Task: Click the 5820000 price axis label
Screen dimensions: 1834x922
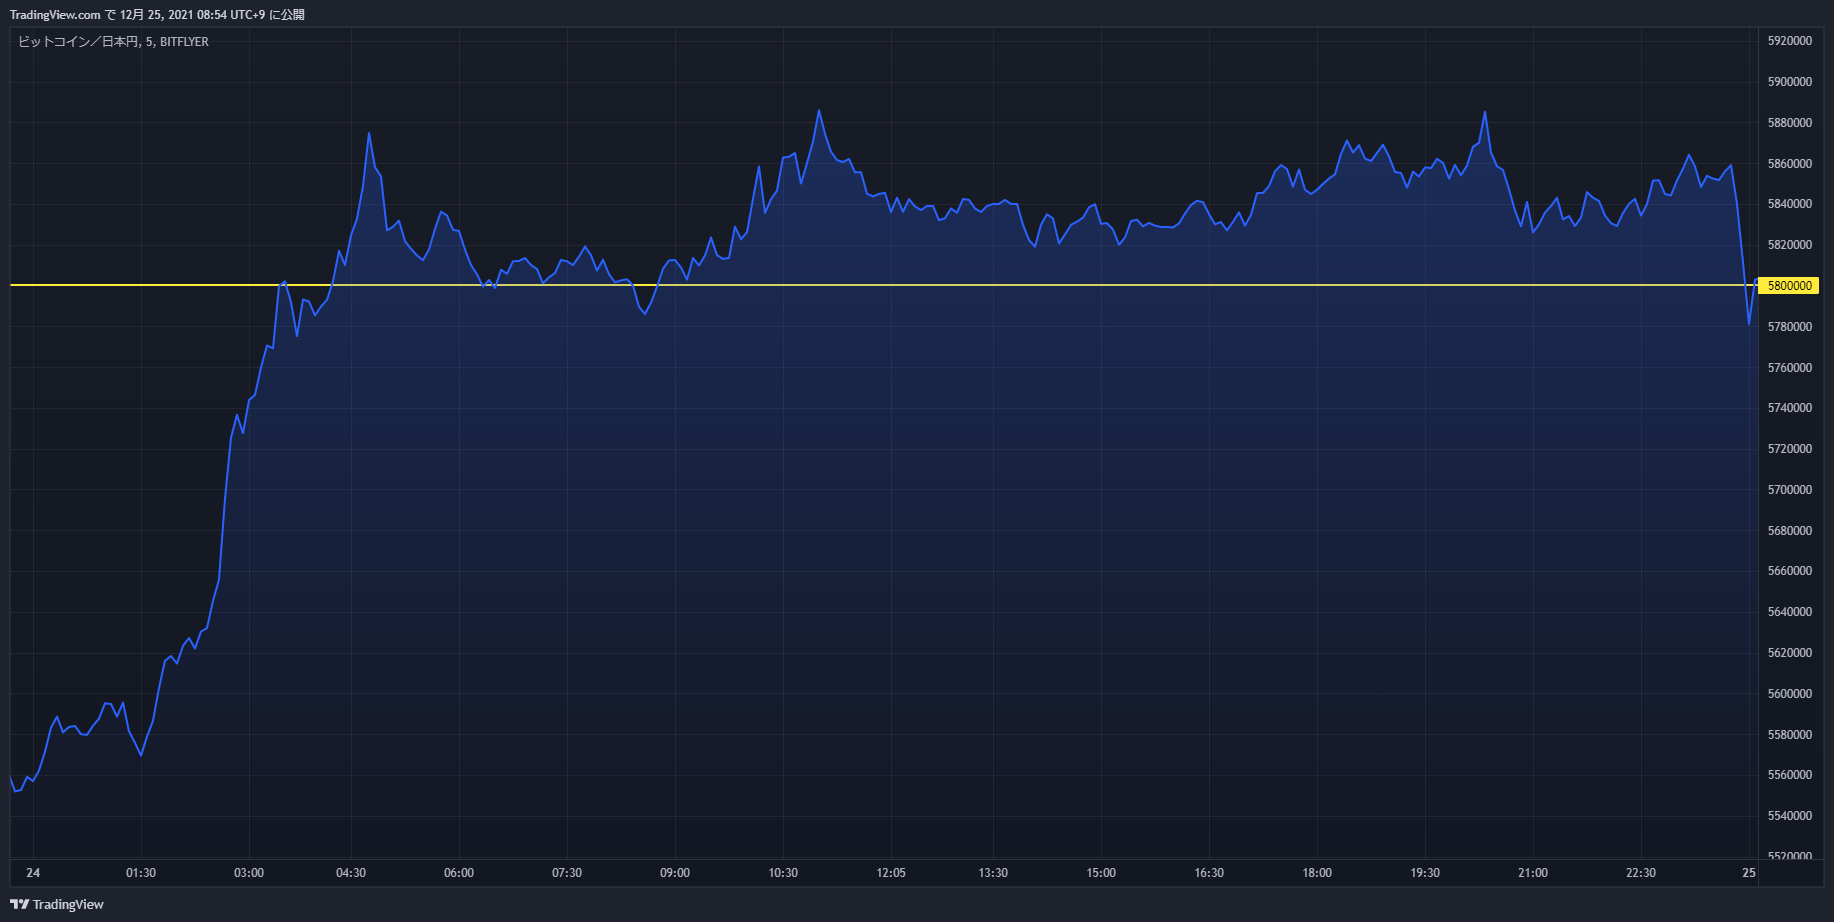Action: coord(1789,245)
